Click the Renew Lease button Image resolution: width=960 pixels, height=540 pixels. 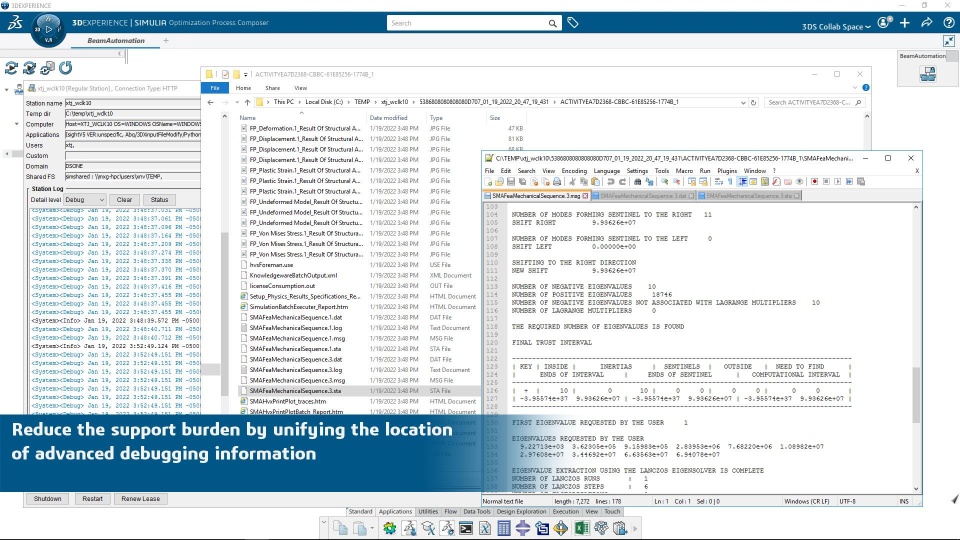tap(140, 499)
